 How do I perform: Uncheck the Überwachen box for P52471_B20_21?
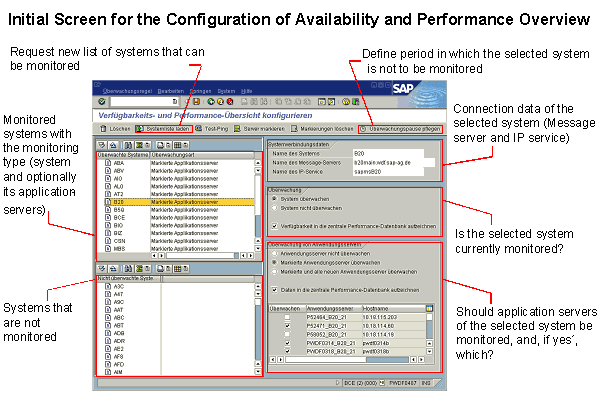coord(287,326)
